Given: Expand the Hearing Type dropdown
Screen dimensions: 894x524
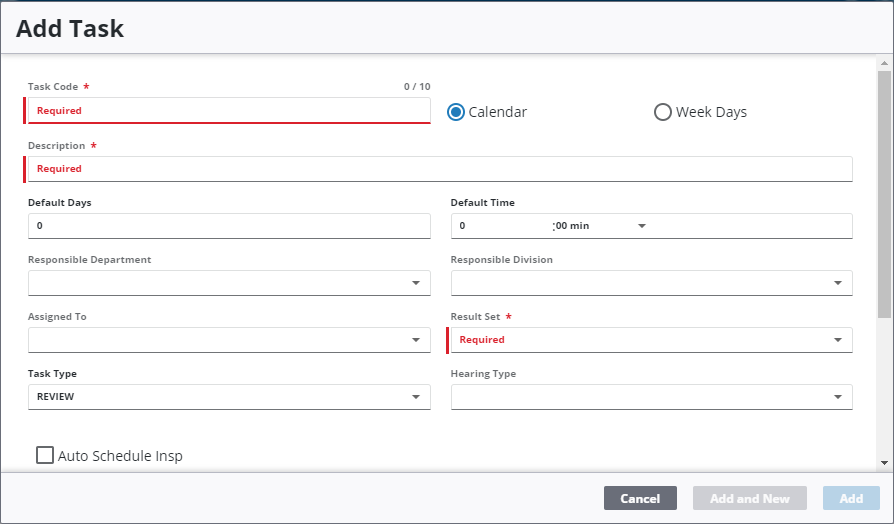Looking at the screenshot, I should pyautogui.click(x=838, y=397).
